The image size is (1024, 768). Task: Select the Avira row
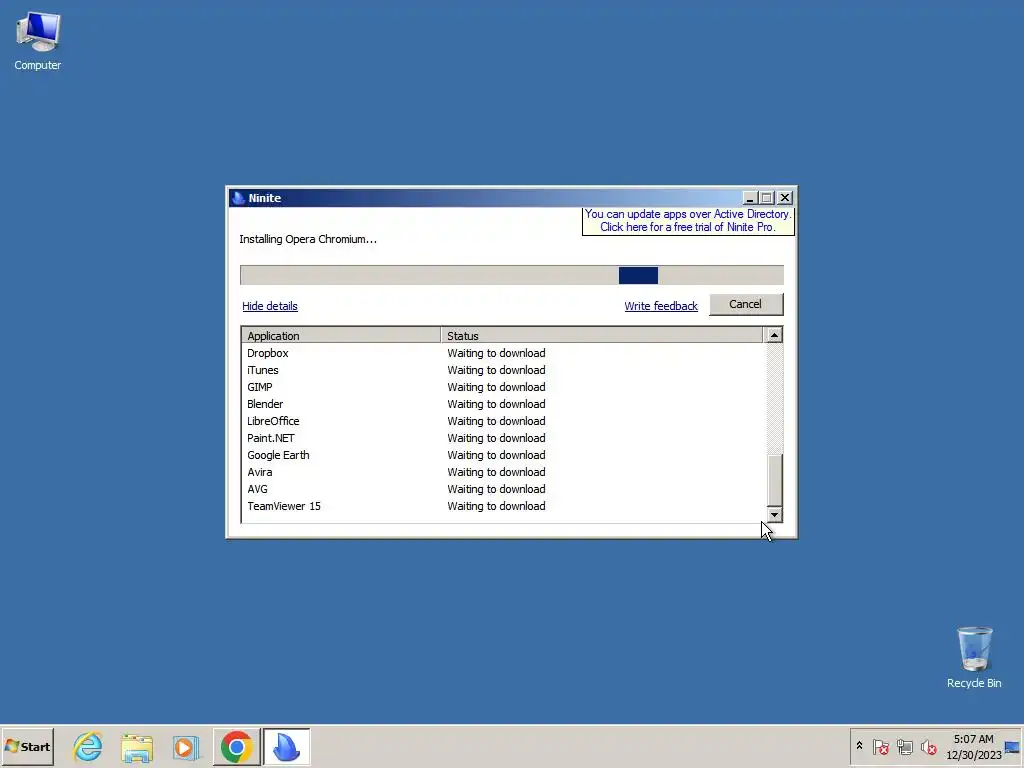pos(503,472)
